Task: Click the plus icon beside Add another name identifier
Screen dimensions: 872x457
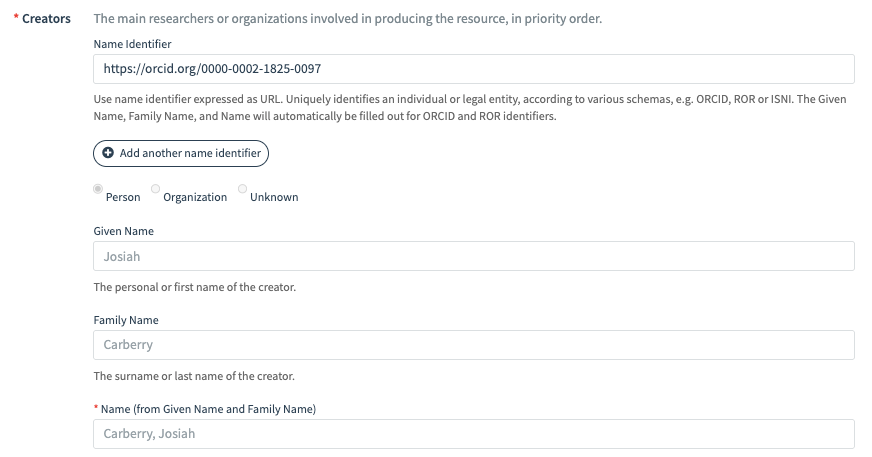Action: 108,153
